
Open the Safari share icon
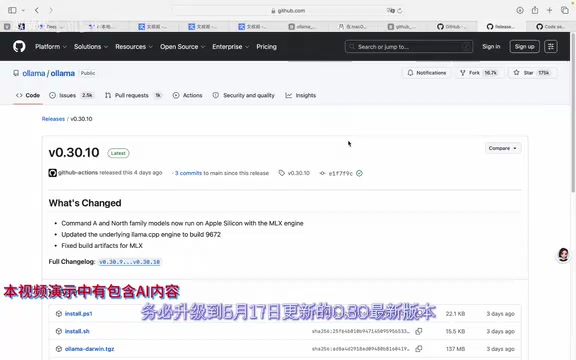click(535, 10)
